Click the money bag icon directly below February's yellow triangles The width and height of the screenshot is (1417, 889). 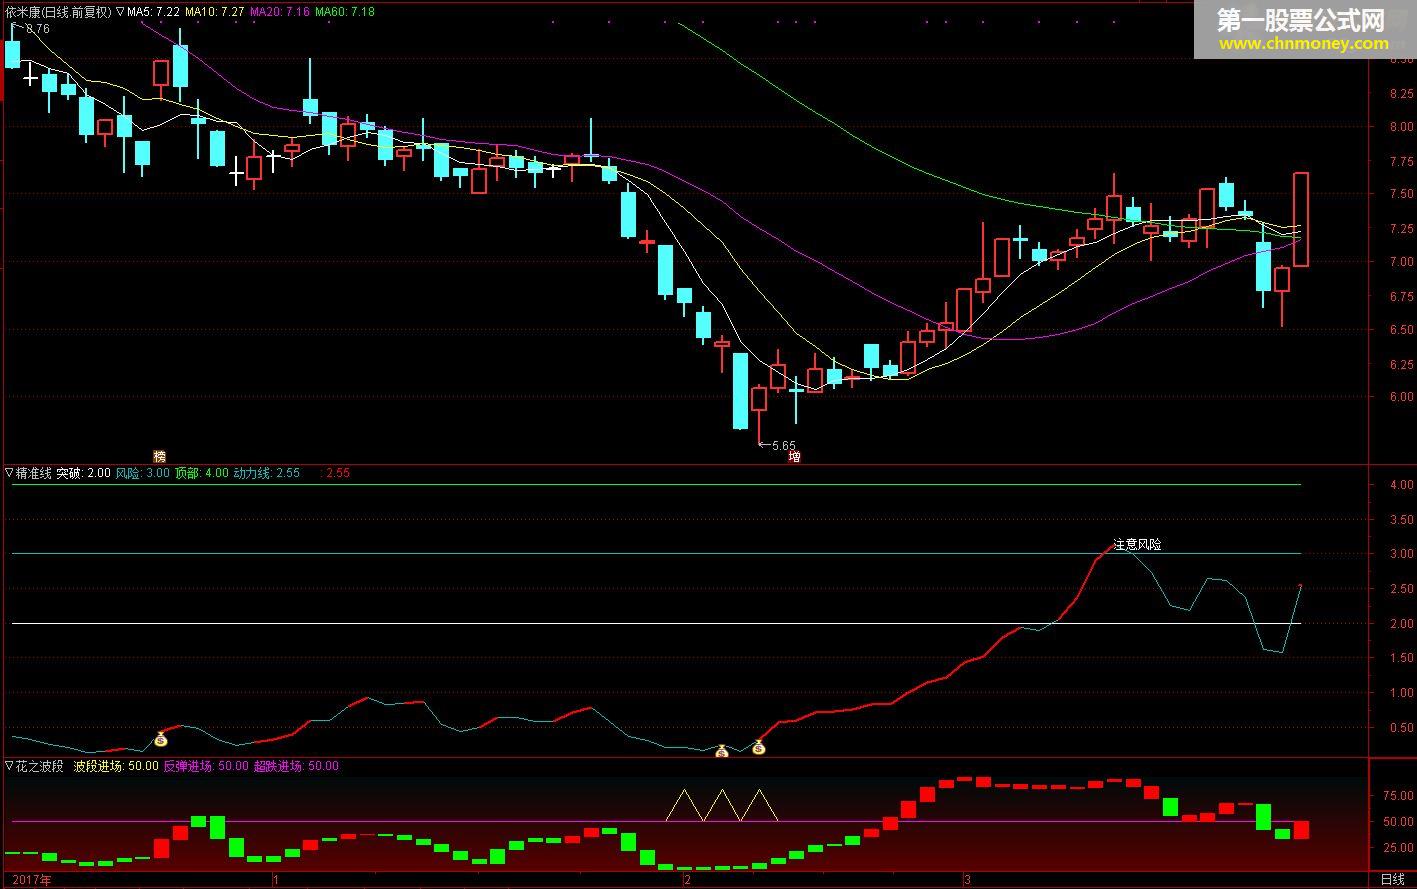721,751
